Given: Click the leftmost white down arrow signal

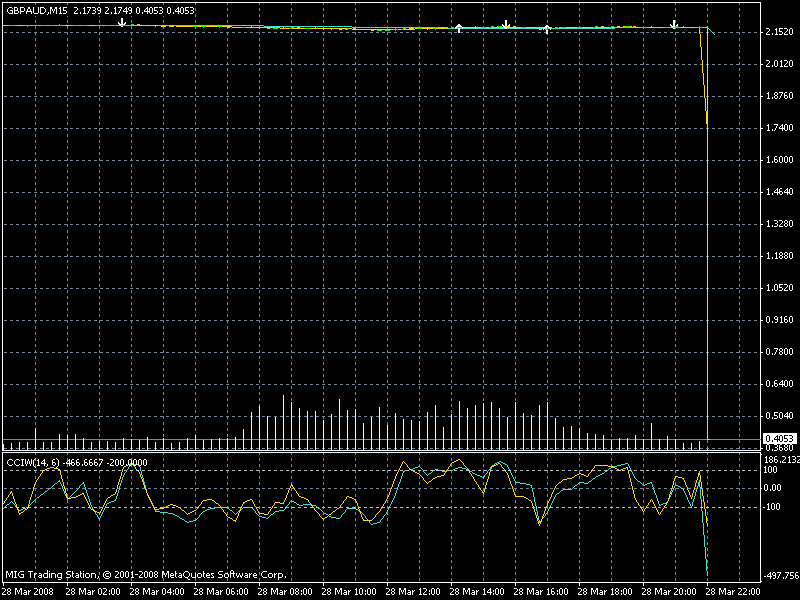Looking at the screenshot, I should click(121, 20).
